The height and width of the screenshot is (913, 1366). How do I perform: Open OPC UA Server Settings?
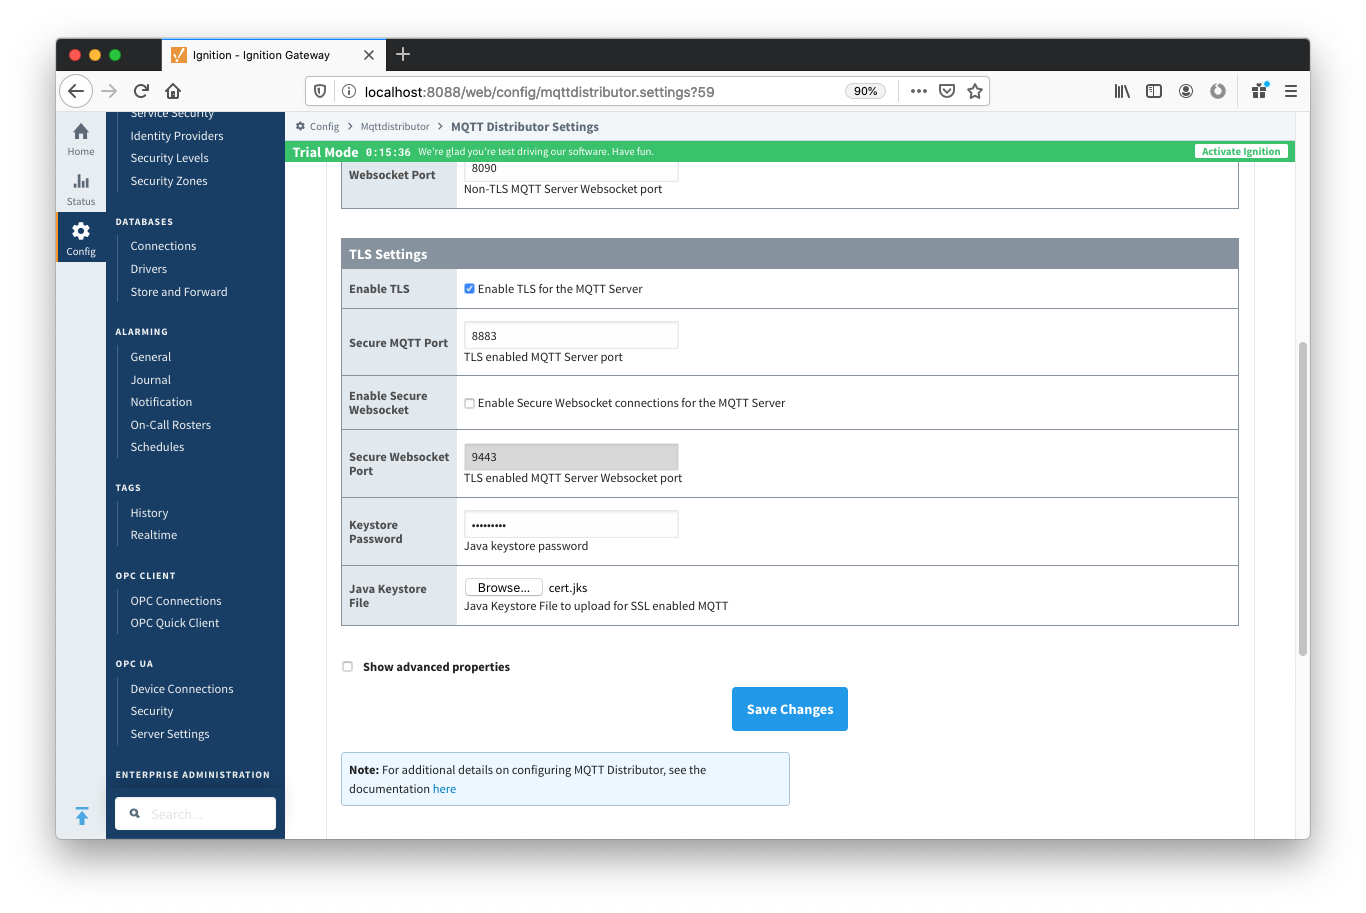click(170, 734)
